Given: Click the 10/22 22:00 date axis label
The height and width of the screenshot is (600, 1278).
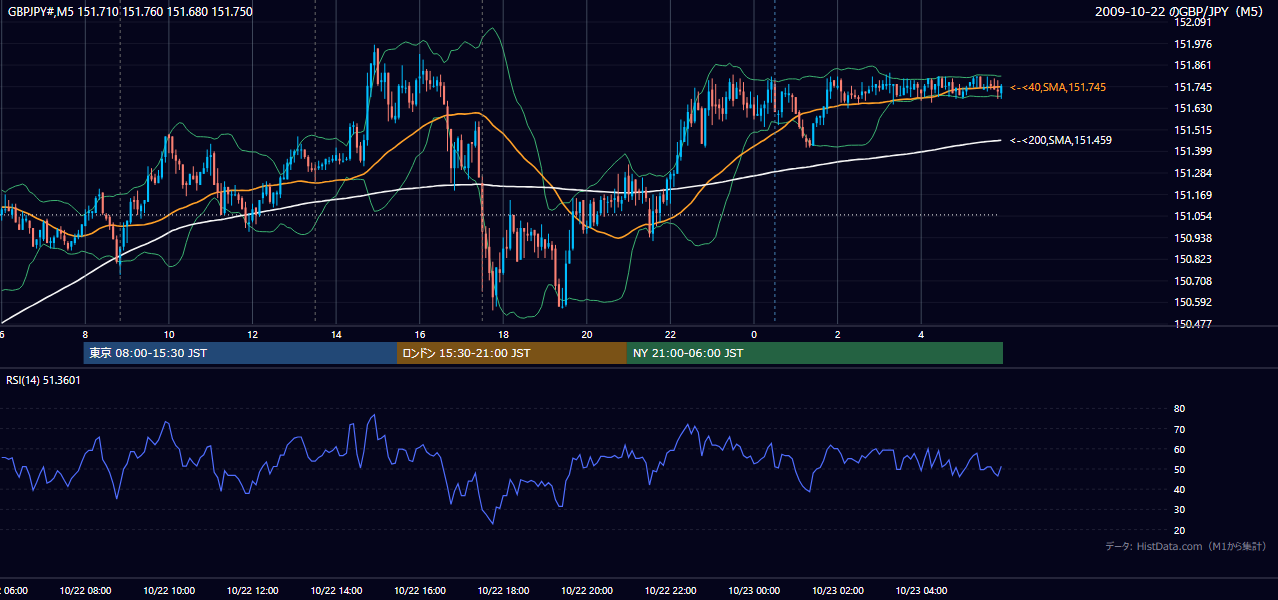Looking at the screenshot, I should [670, 591].
